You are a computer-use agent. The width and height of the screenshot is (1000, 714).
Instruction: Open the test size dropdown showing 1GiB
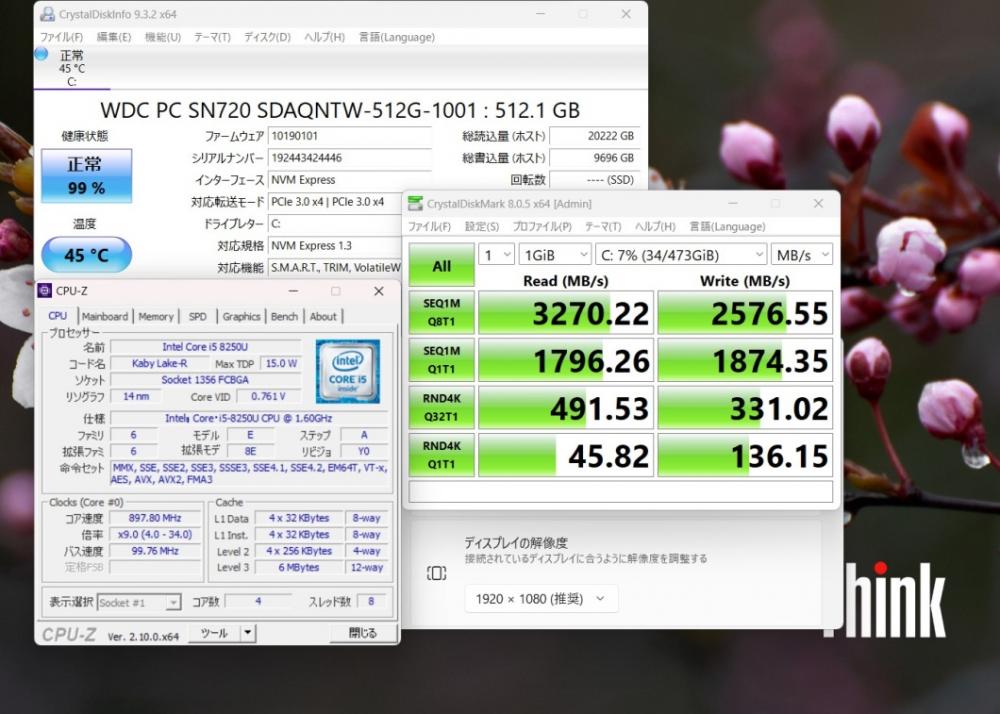point(555,255)
